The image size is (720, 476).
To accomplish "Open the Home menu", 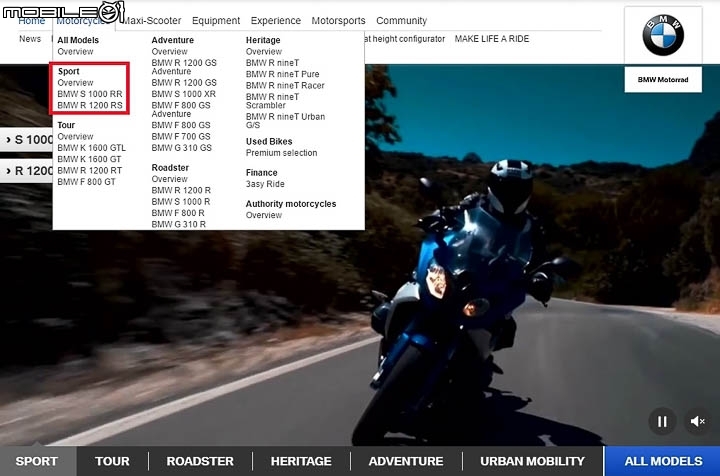I will coord(32,21).
